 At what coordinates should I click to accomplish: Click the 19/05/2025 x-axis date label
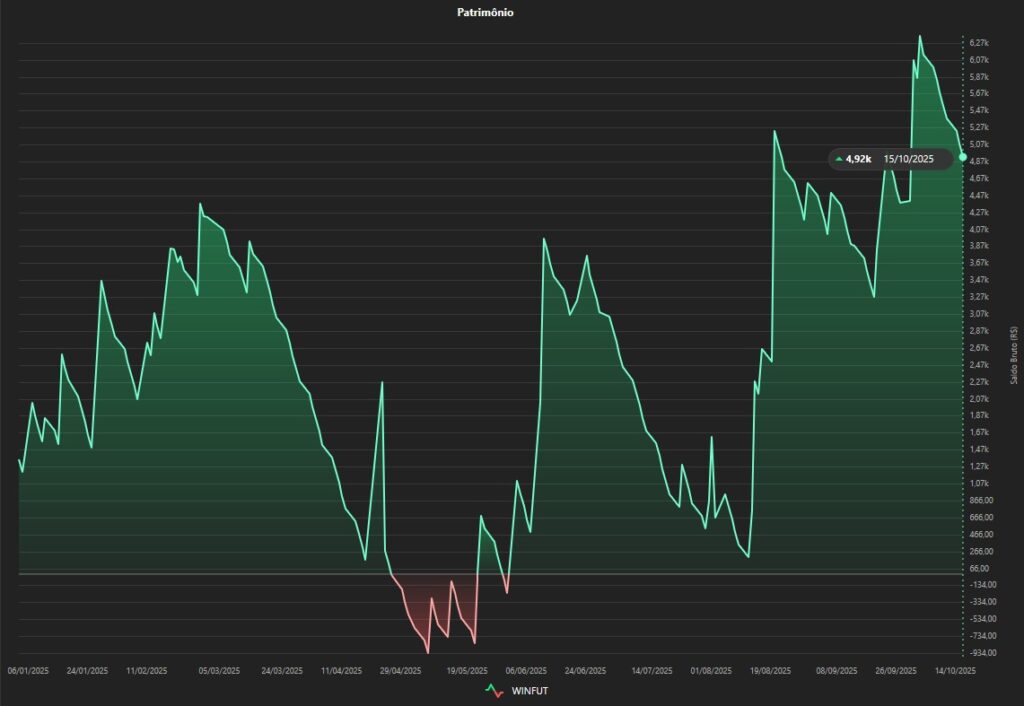click(x=466, y=672)
